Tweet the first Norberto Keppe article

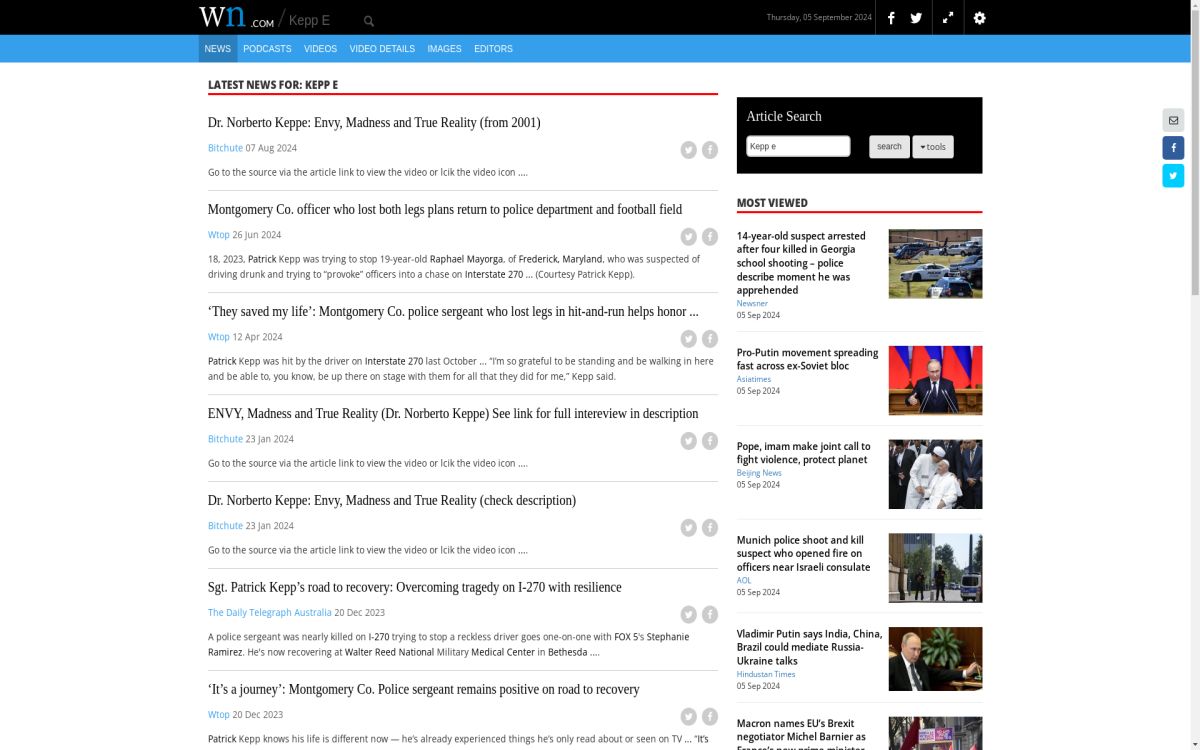pyautogui.click(x=688, y=150)
